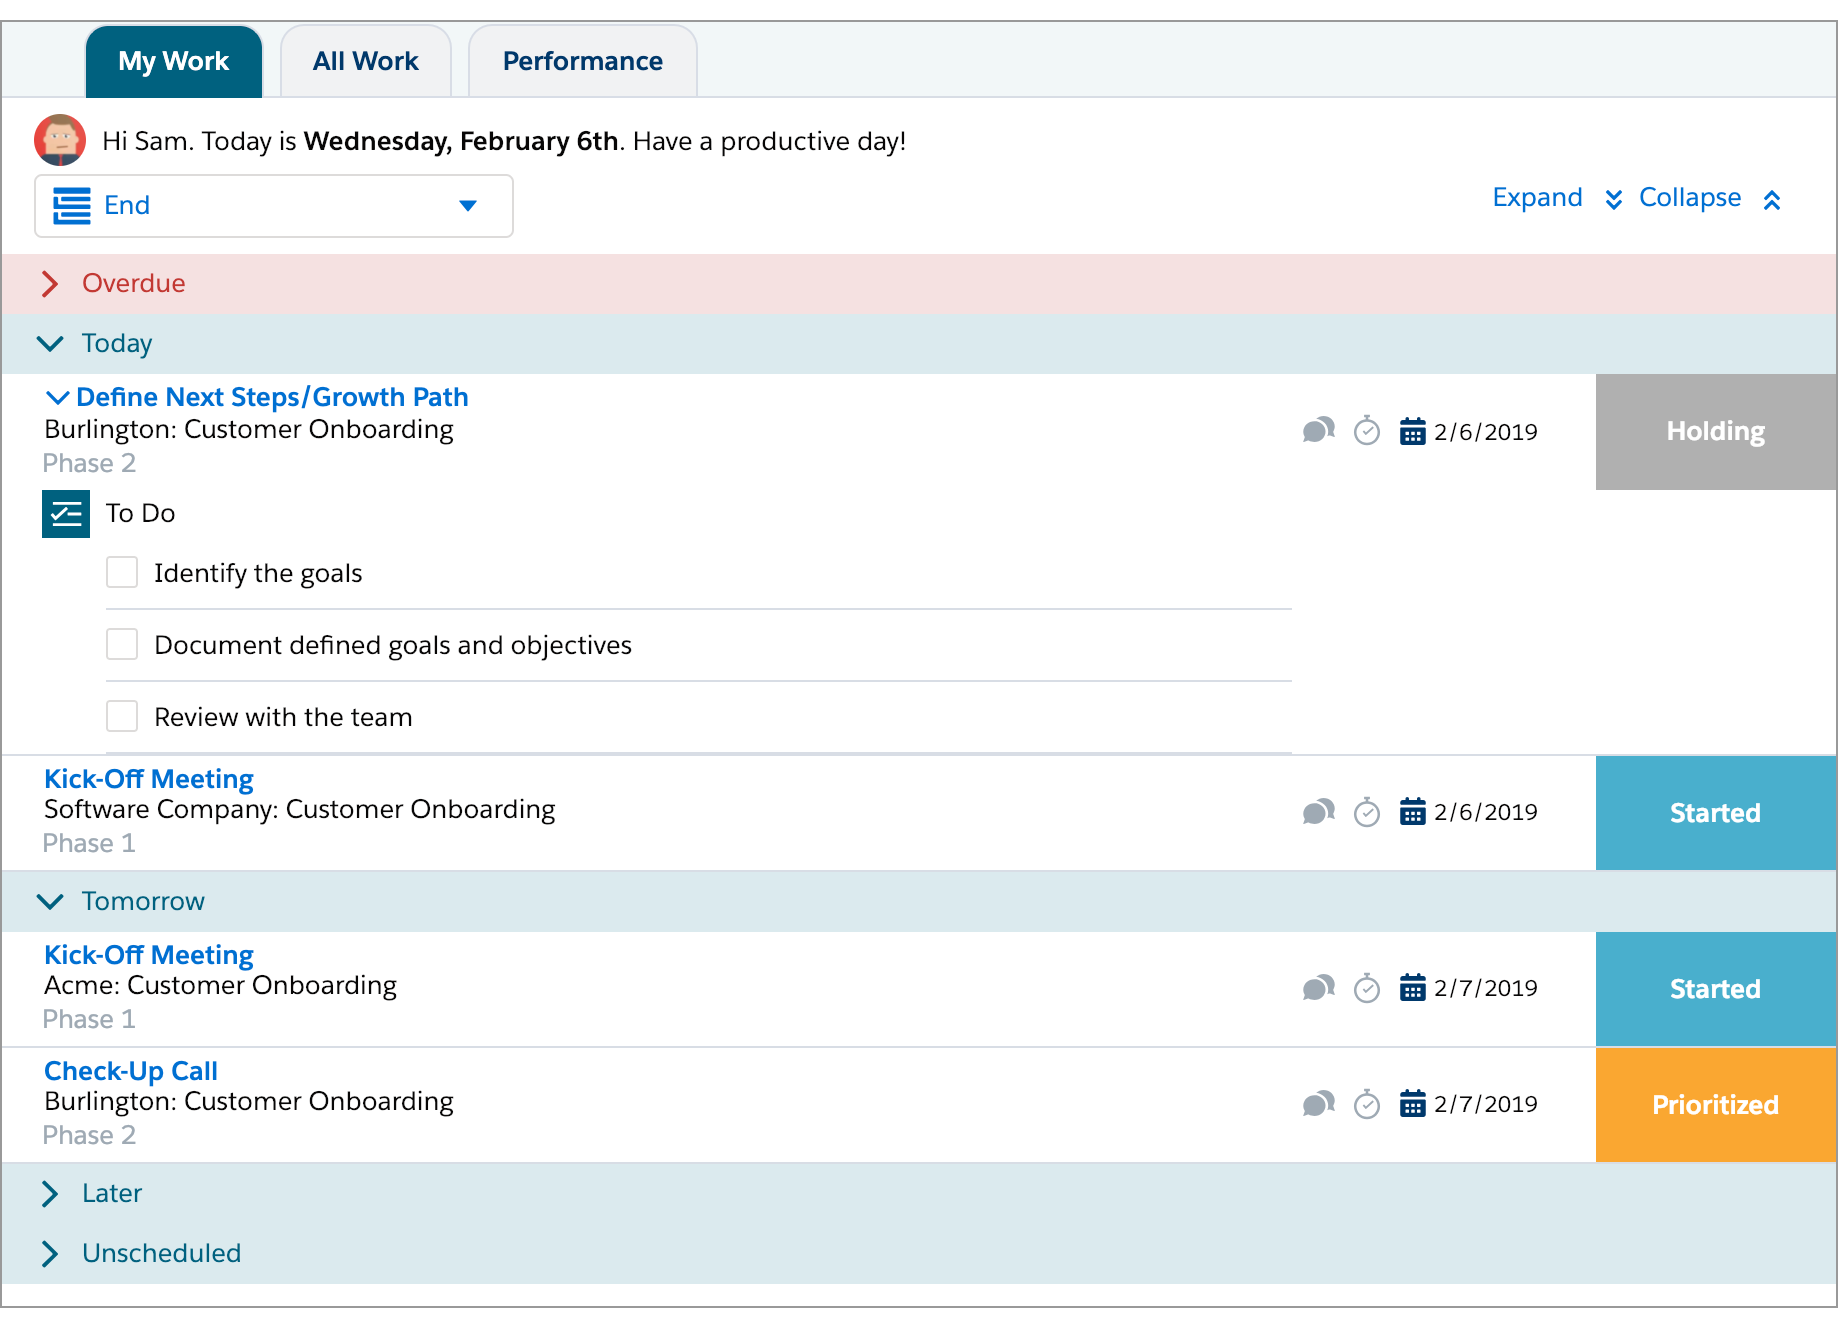Click the To Do checklist icon
The image size is (1838, 1332).
click(66, 514)
